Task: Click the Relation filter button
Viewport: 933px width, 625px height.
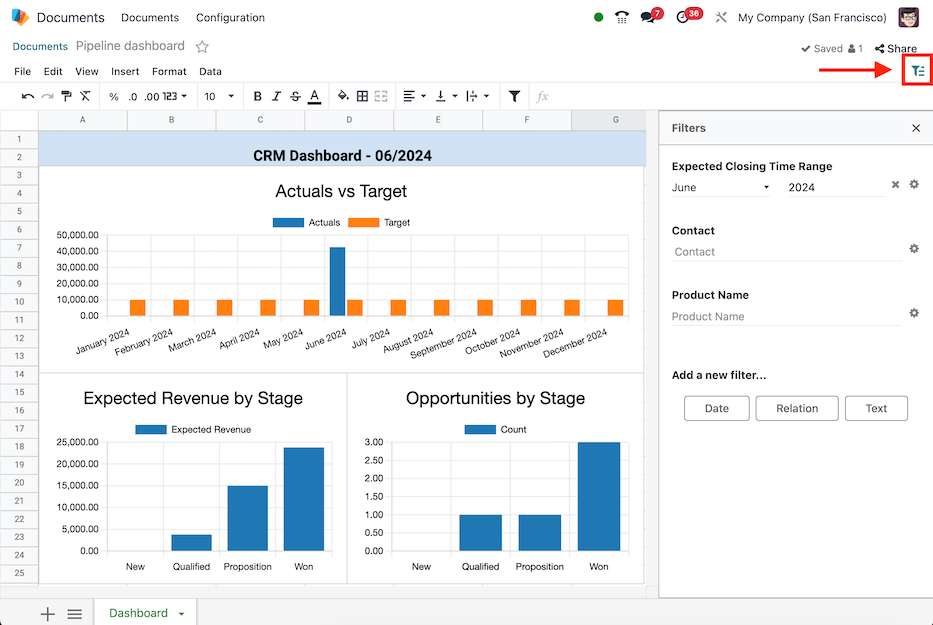Action: [x=796, y=408]
